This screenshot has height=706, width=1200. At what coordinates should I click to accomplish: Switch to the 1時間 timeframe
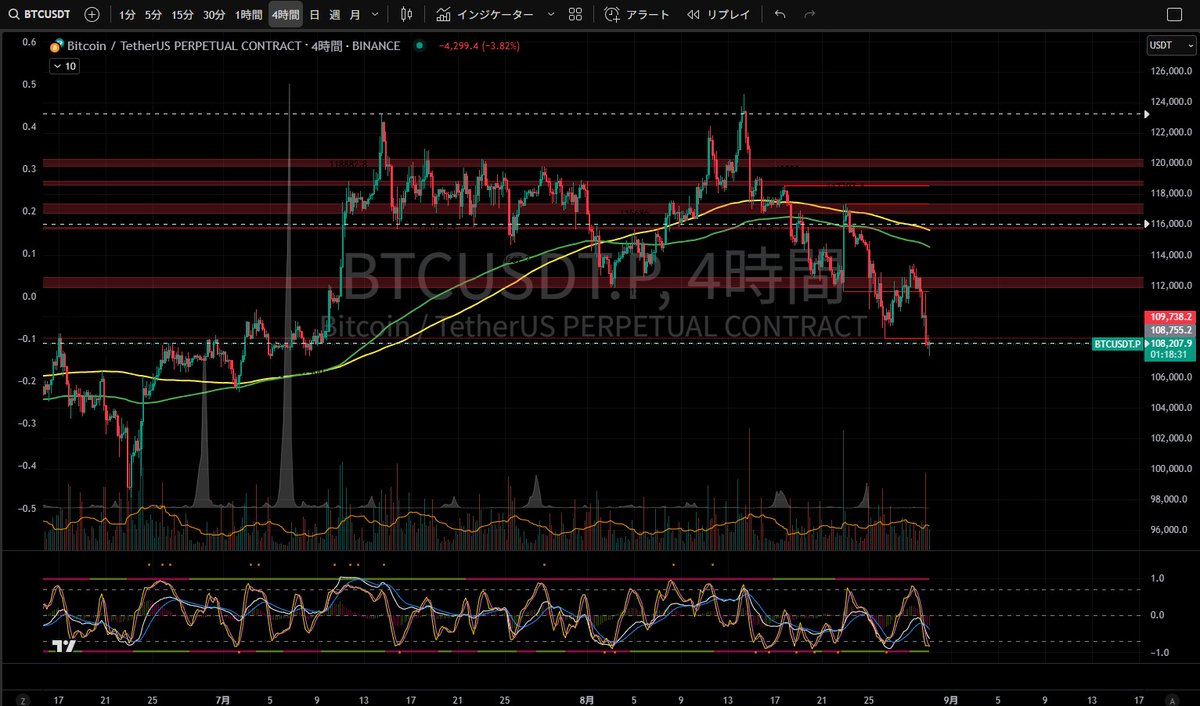click(249, 15)
